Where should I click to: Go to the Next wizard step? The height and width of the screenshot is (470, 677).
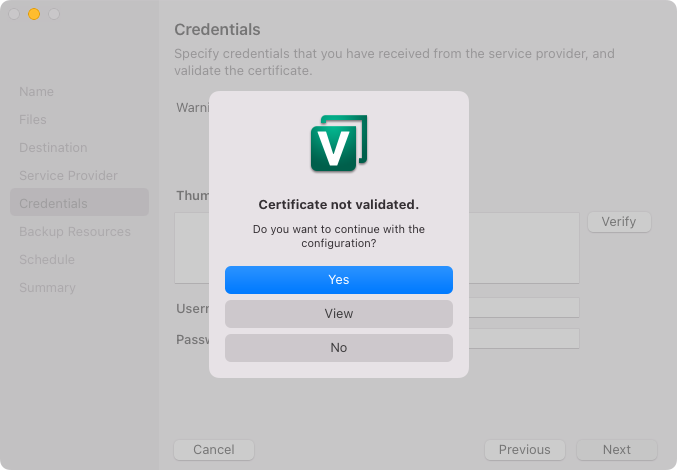pyautogui.click(x=616, y=449)
